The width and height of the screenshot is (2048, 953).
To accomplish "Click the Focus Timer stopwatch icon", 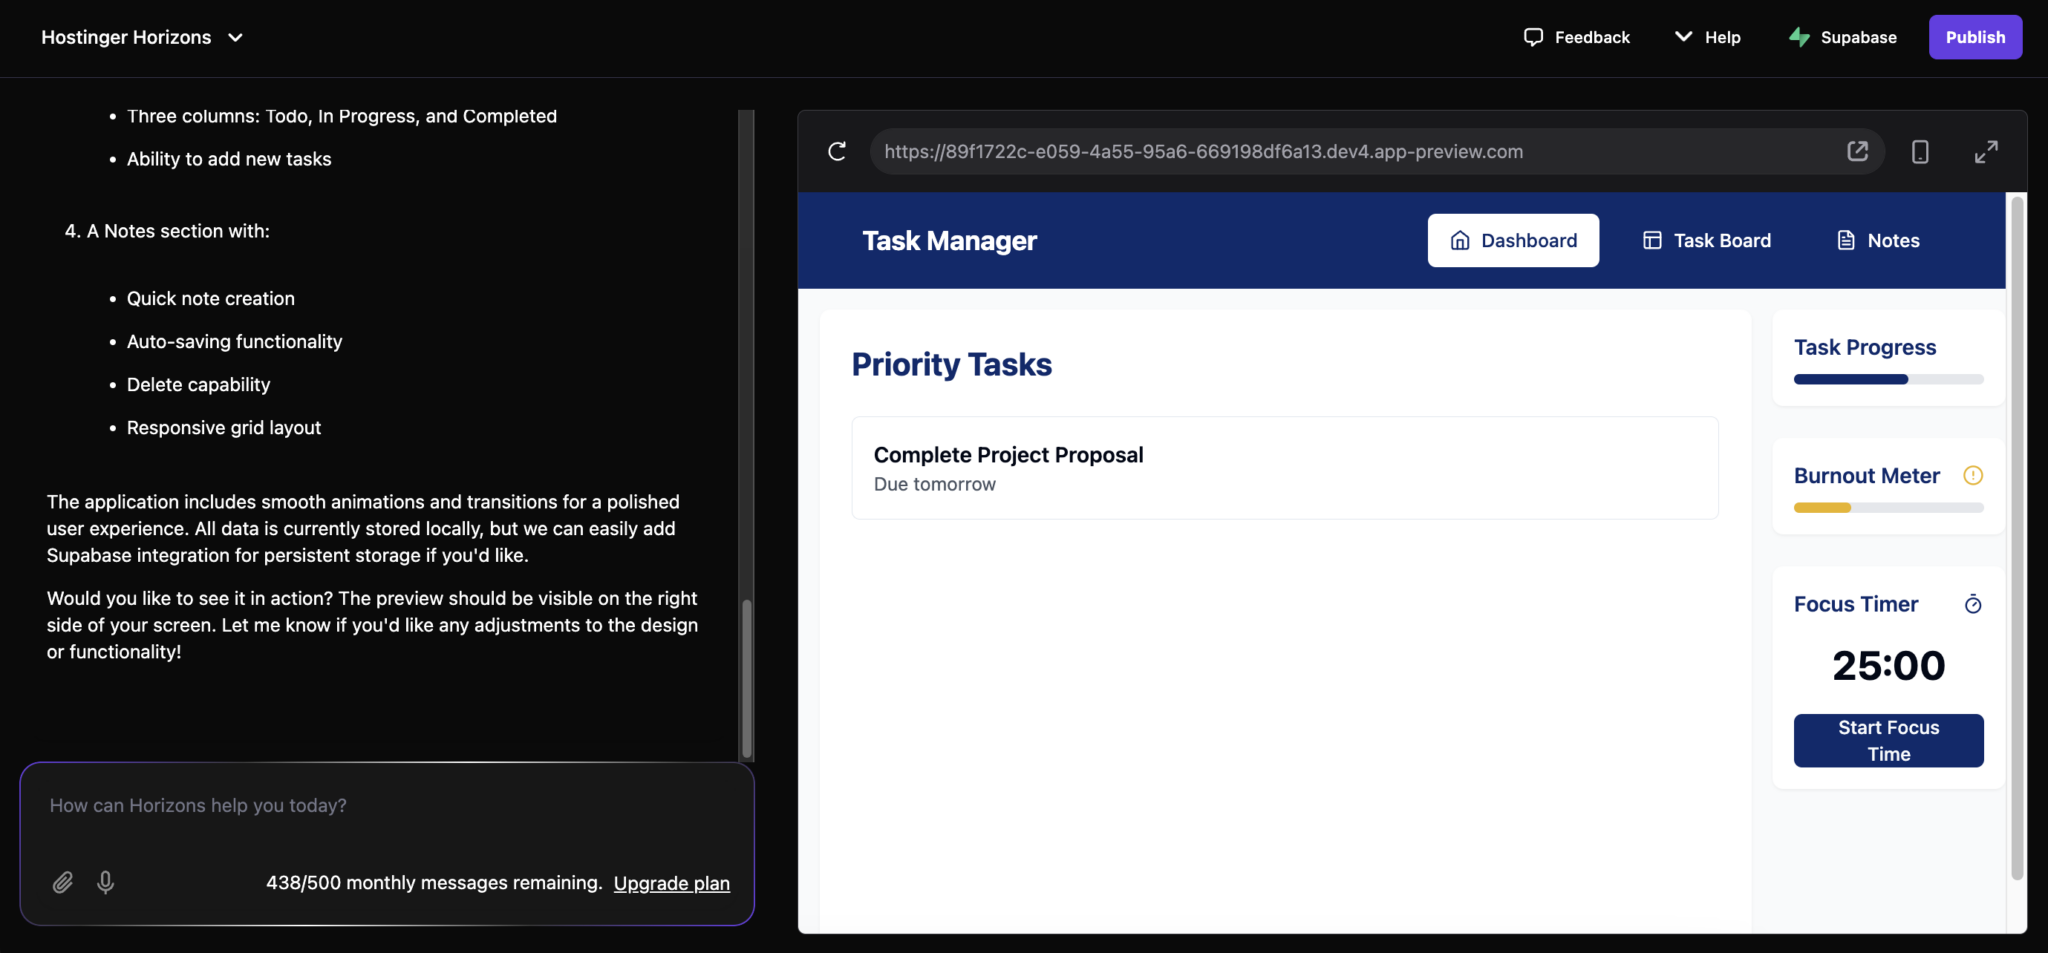I will [1973, 604].
